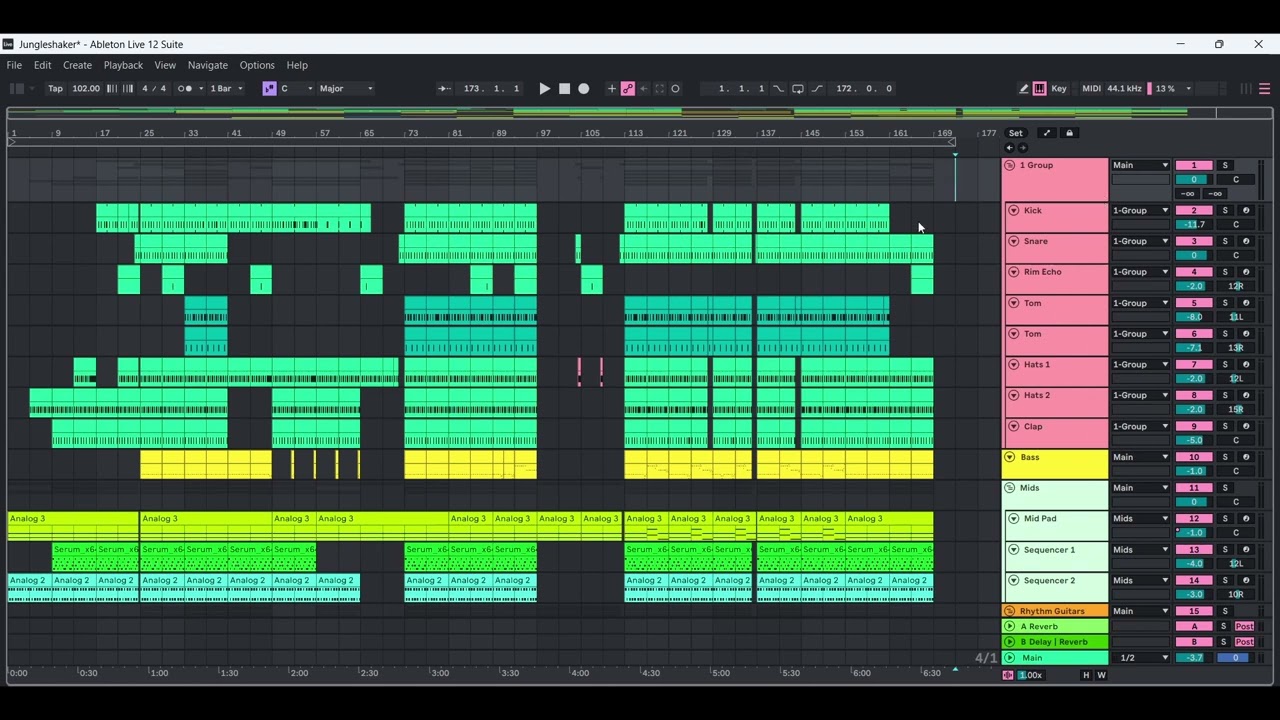Enable the Punch-In switch

778,88
